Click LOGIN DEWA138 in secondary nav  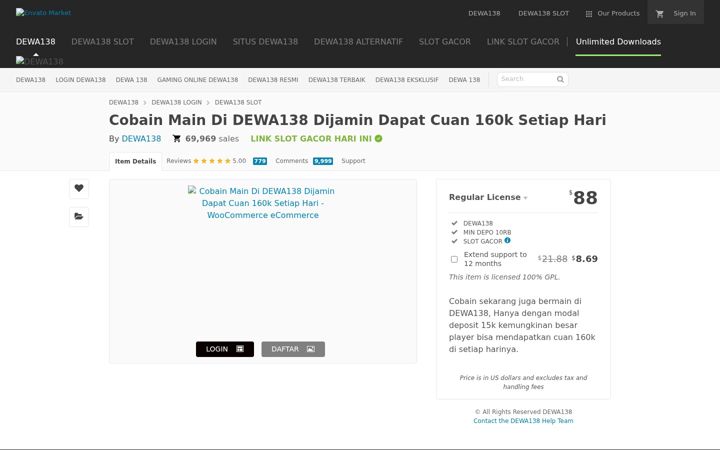point(80,79)
